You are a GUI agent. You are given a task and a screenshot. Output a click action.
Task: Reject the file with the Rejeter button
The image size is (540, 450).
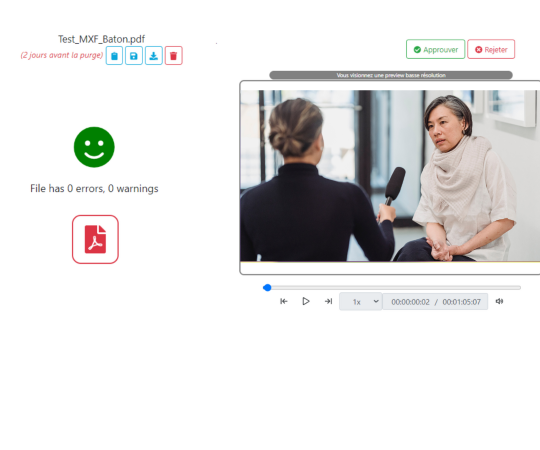tap(491, 49)
